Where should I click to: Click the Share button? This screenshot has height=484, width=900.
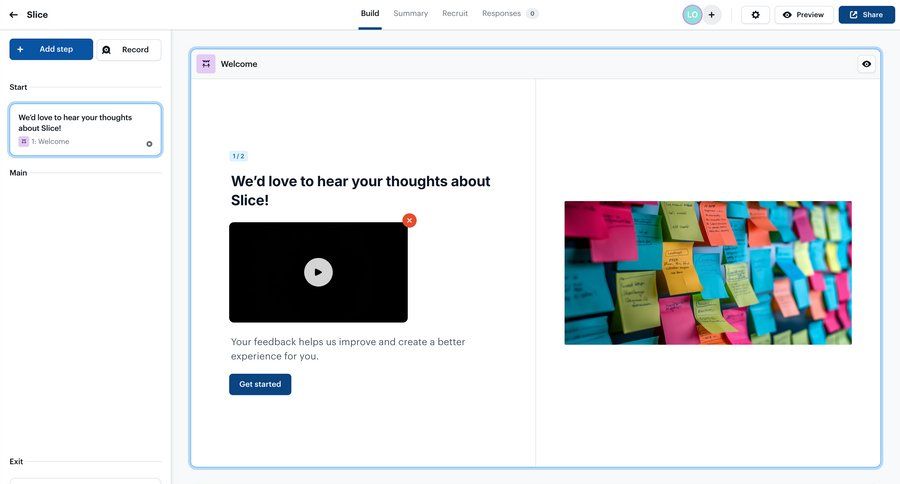pos(866,15)
